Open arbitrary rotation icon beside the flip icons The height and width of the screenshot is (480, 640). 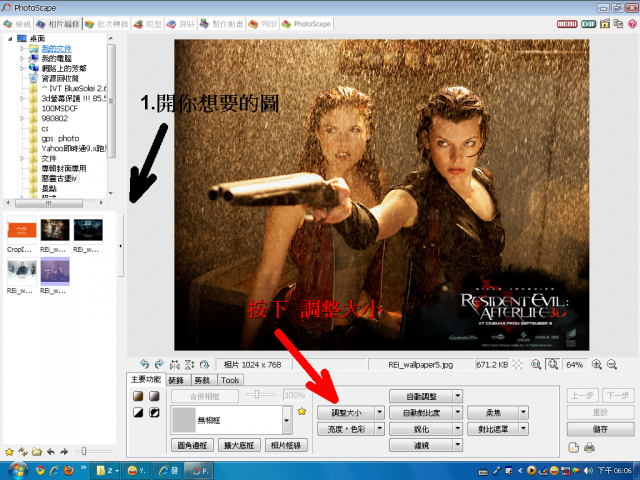[x=204, y=364]
